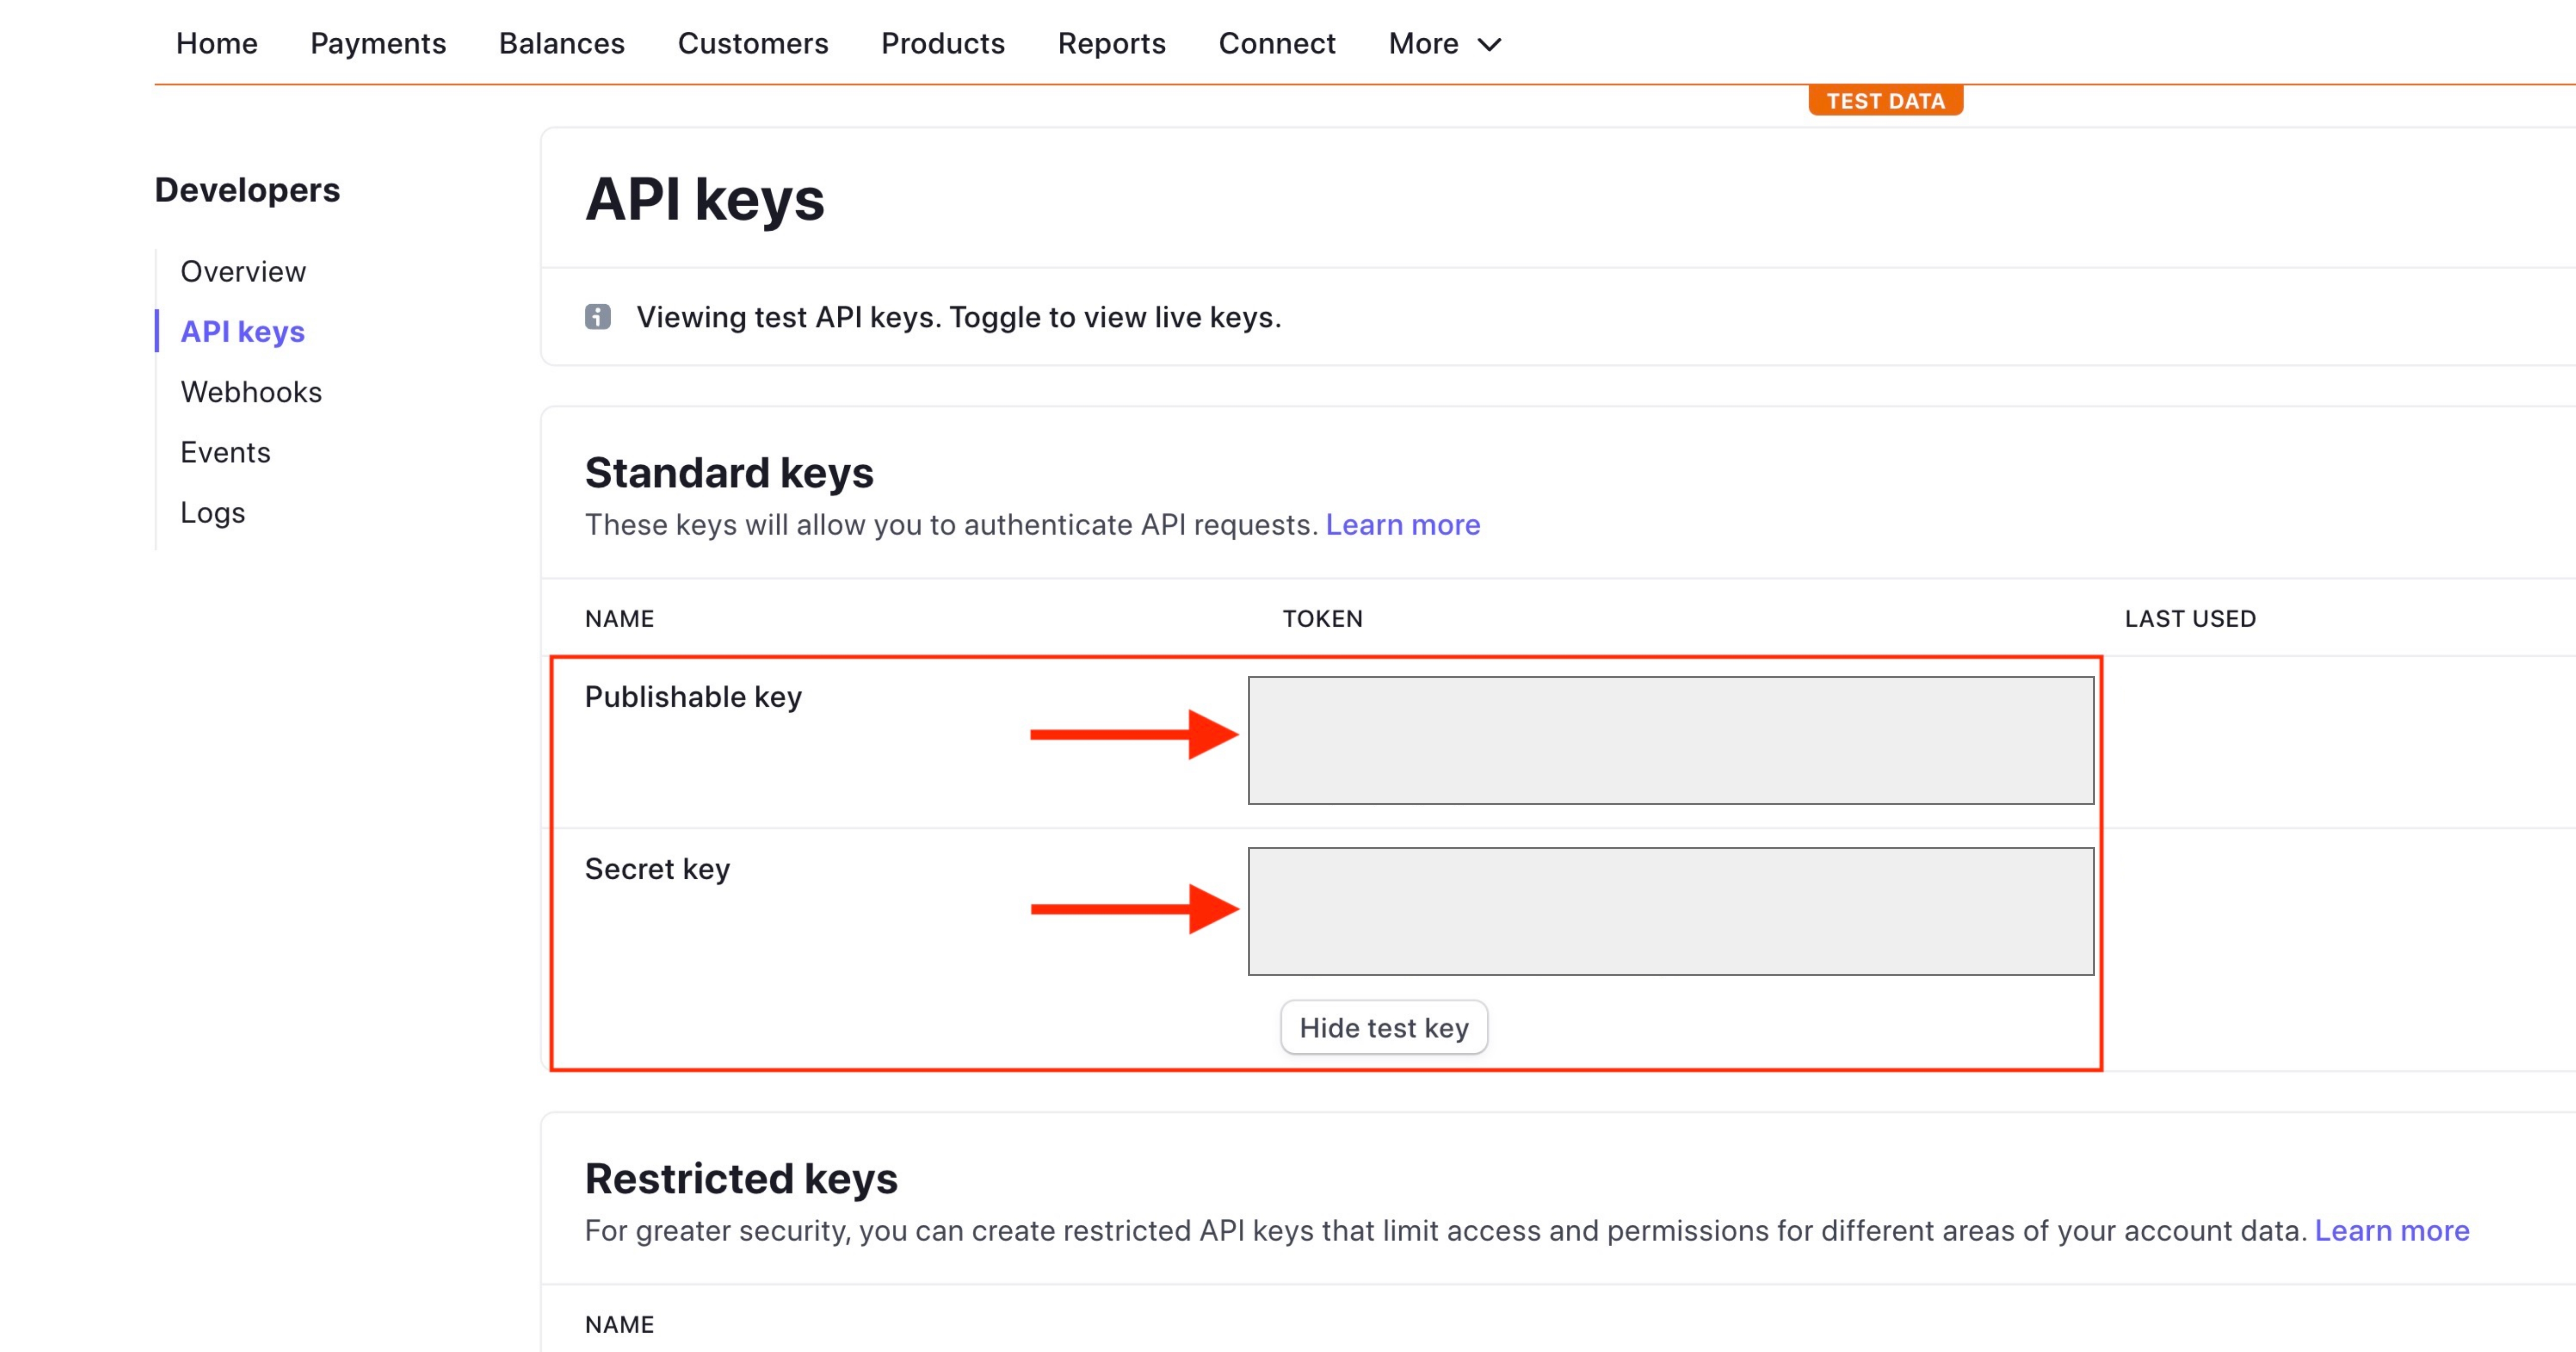
Task: Open the Home tab in top navigation
Action: [x=216, y=43]
